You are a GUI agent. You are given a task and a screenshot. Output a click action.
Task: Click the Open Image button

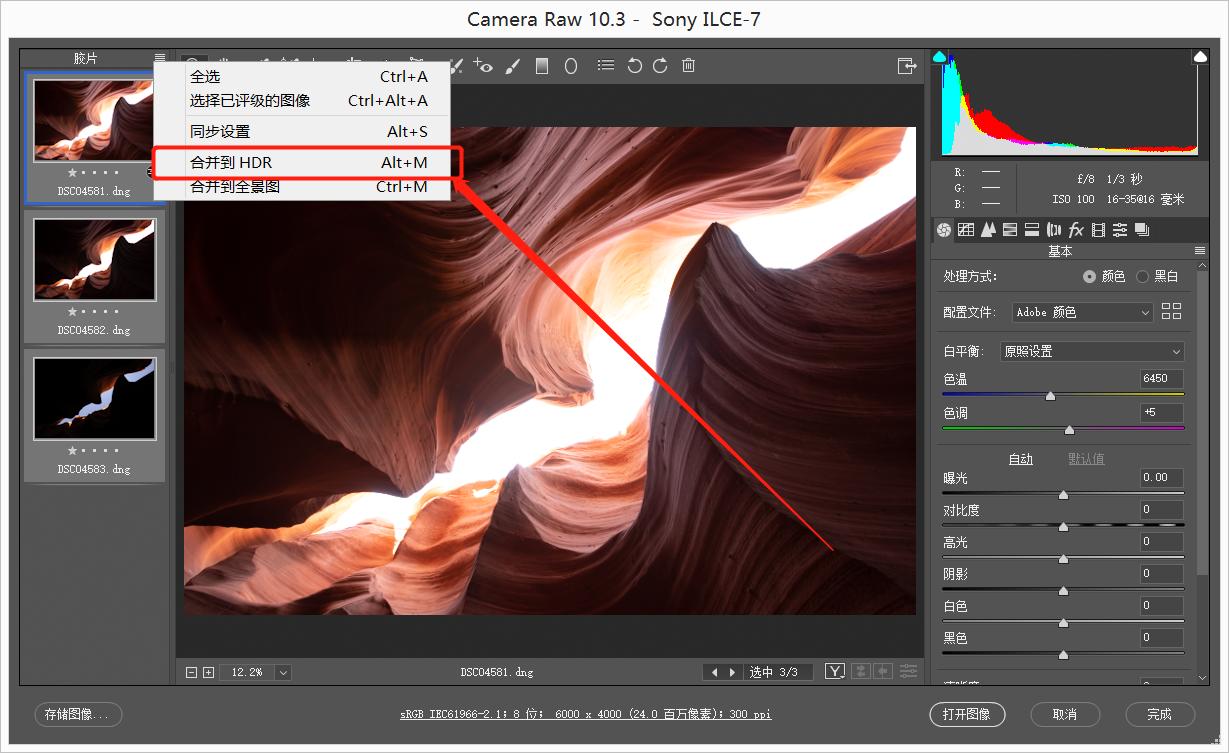967,714
